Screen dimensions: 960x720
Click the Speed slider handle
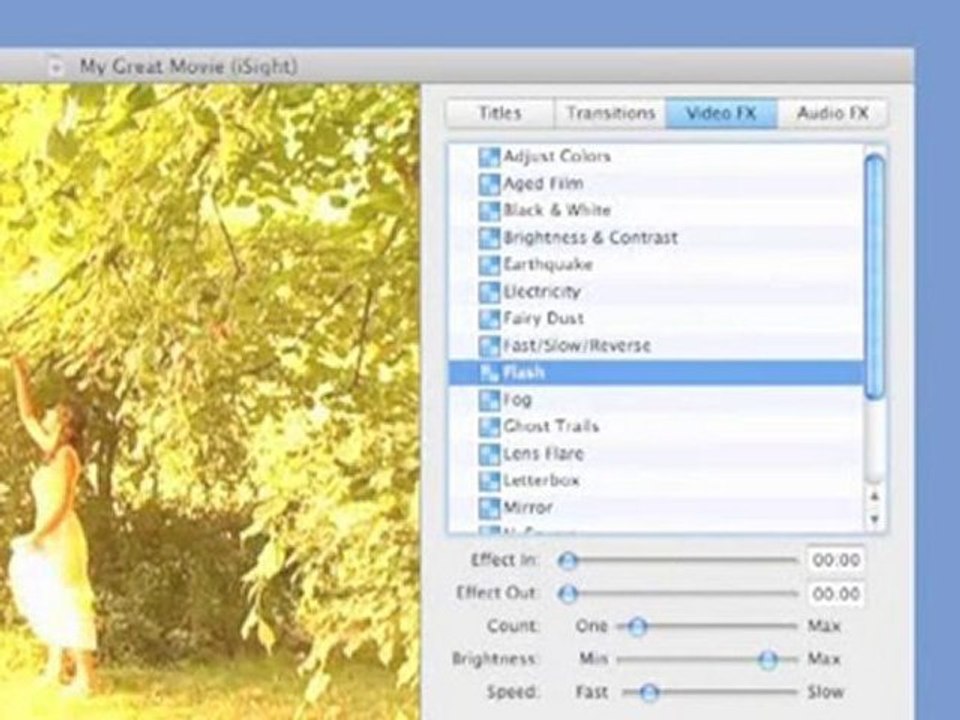click(649, 692)
